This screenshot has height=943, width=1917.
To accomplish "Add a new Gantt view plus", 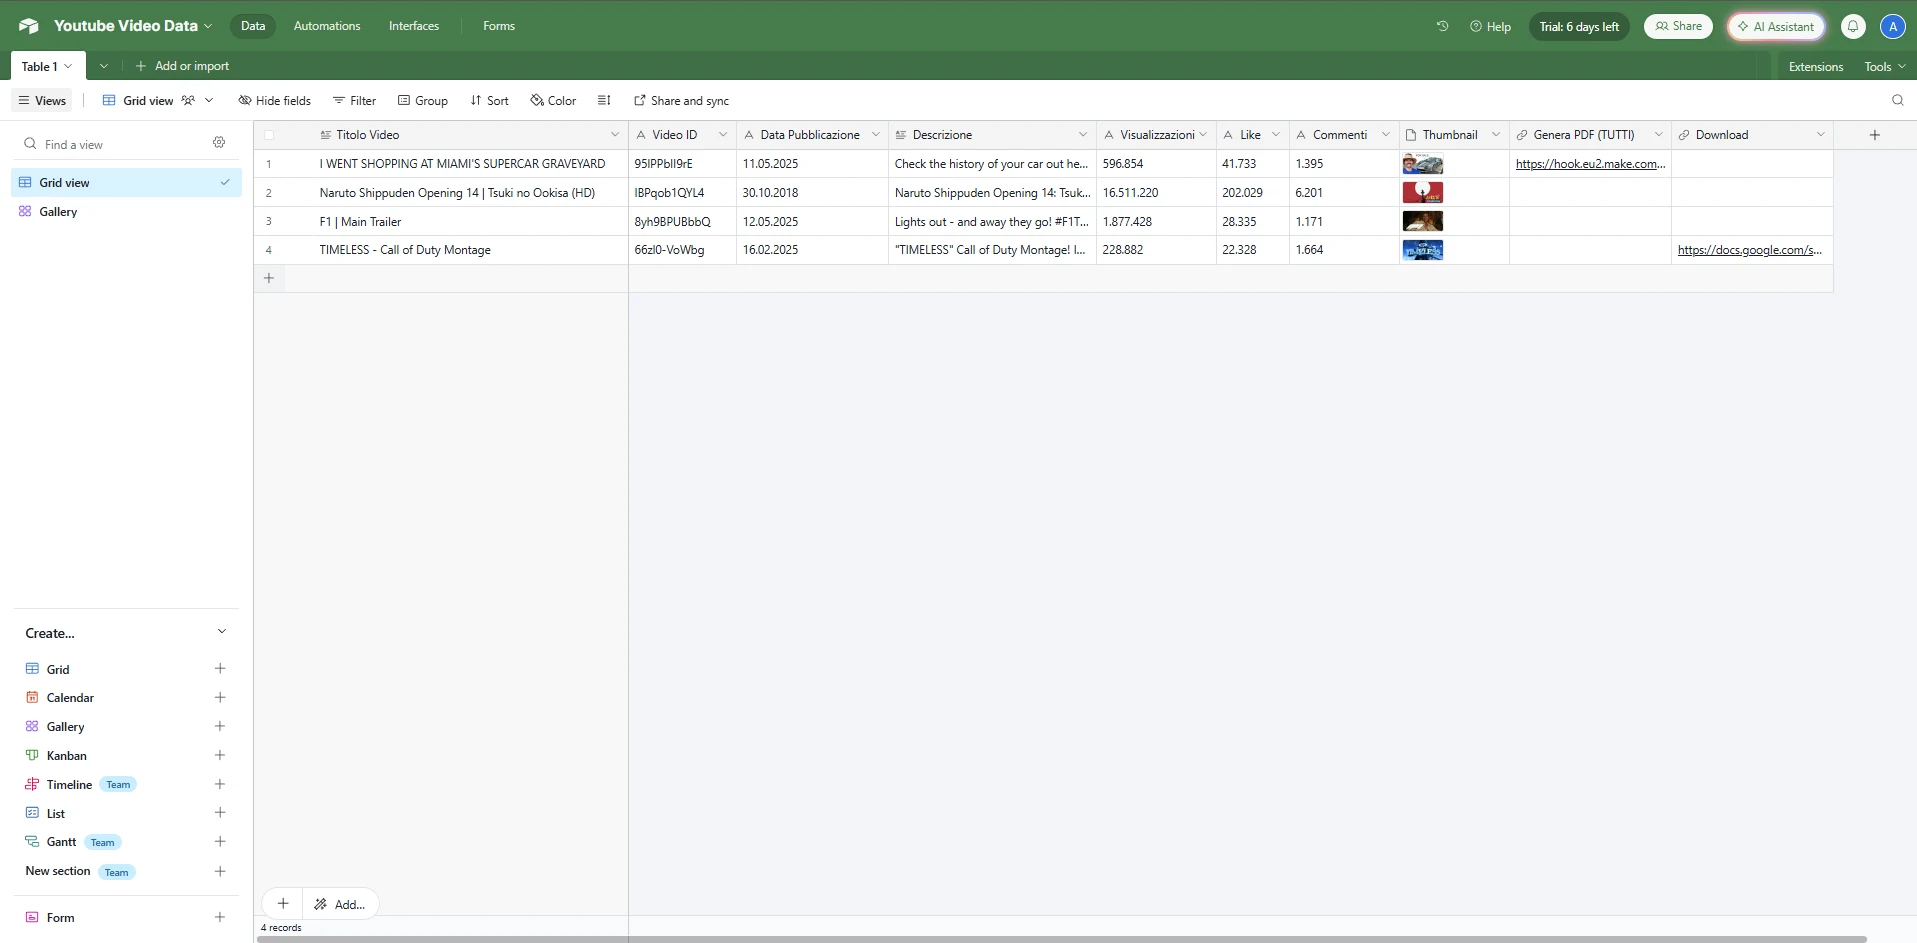I will coord(220,841).
